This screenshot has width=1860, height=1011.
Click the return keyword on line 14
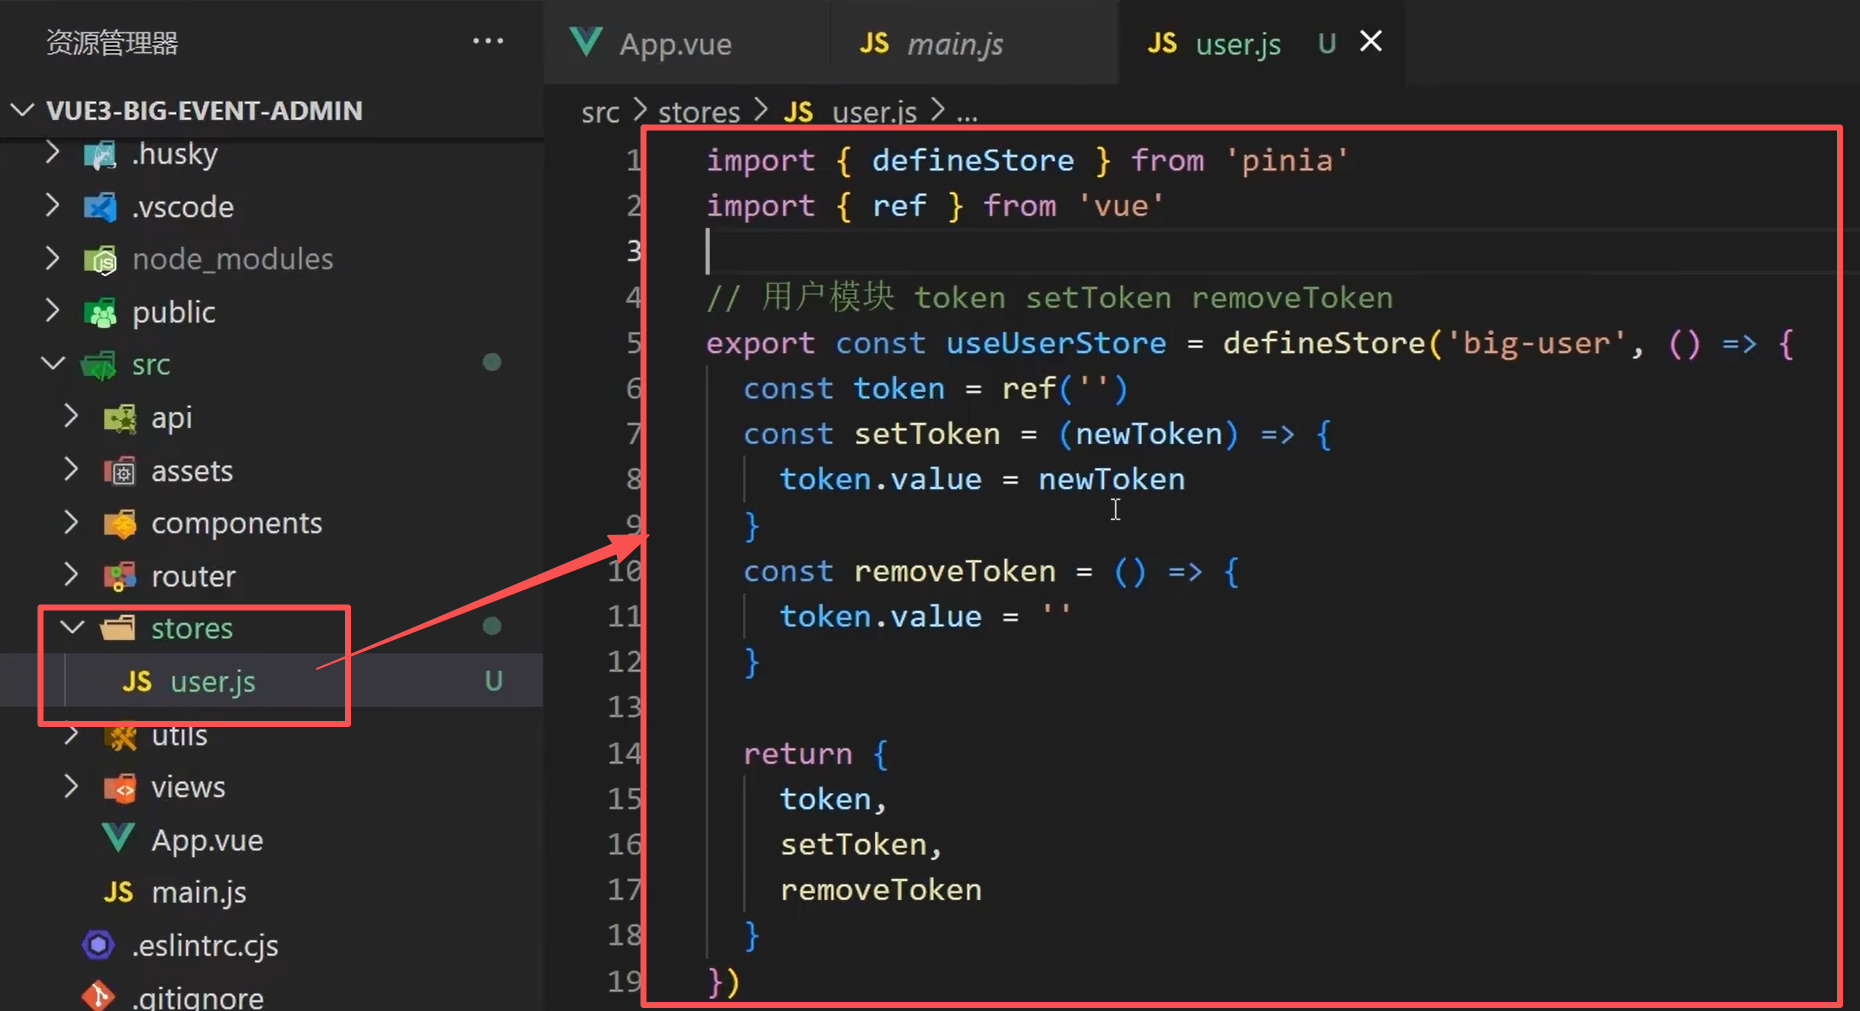[797, 754]
